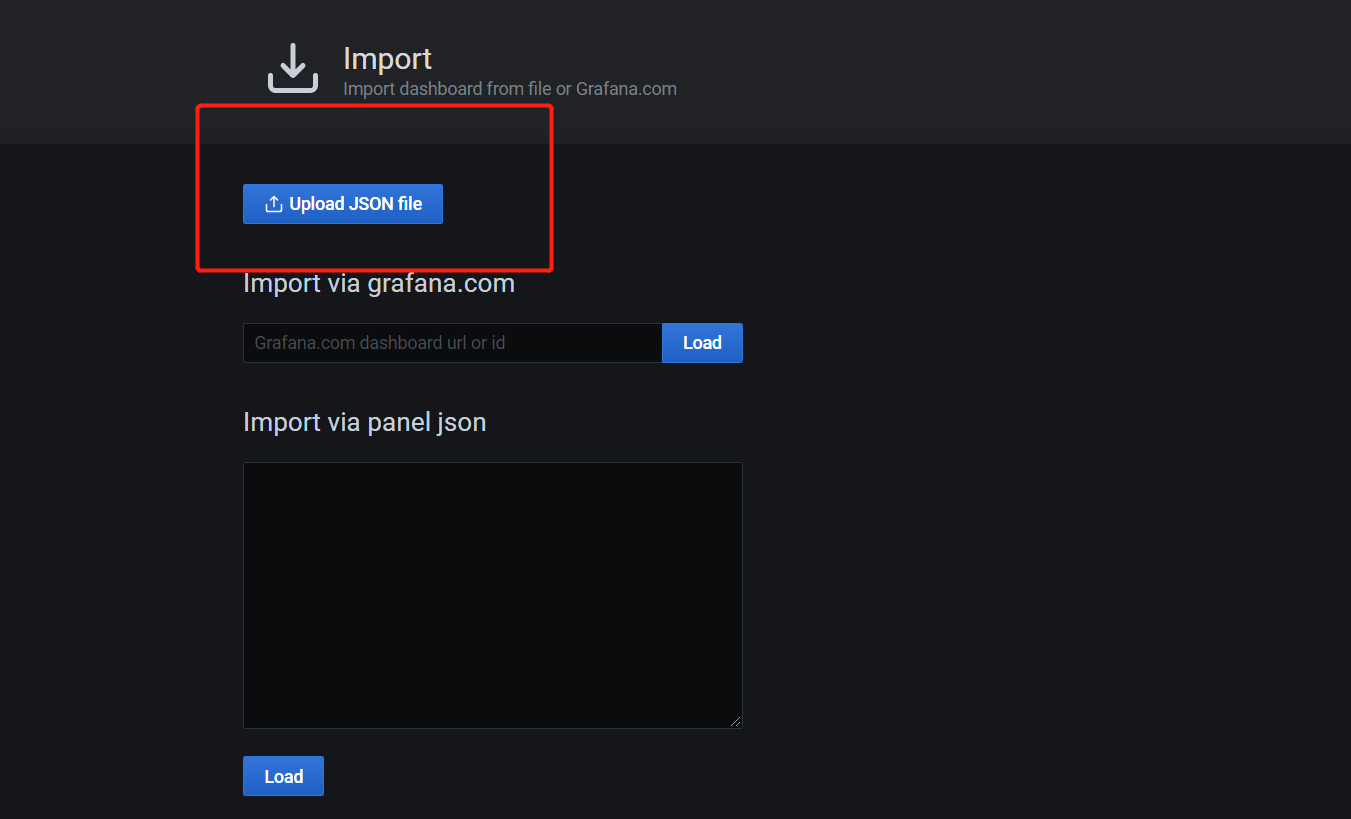Click the Load button below the json area
Viewport: 1351px width, 819px height.
(x=283, y=776)
